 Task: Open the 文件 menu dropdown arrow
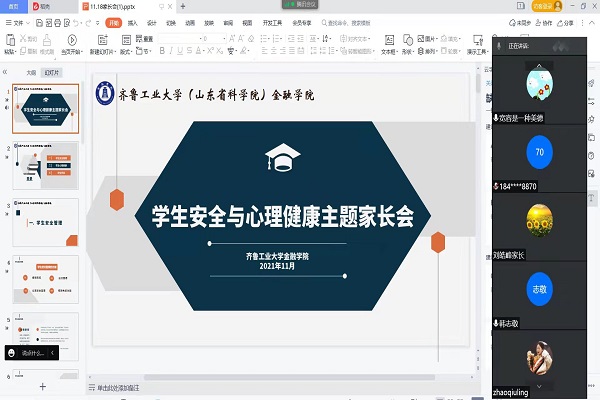tap(28, 23)
